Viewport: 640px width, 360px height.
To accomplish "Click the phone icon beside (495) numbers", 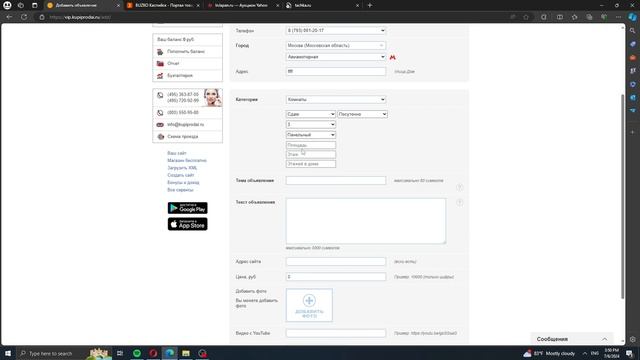I will 160,95.
